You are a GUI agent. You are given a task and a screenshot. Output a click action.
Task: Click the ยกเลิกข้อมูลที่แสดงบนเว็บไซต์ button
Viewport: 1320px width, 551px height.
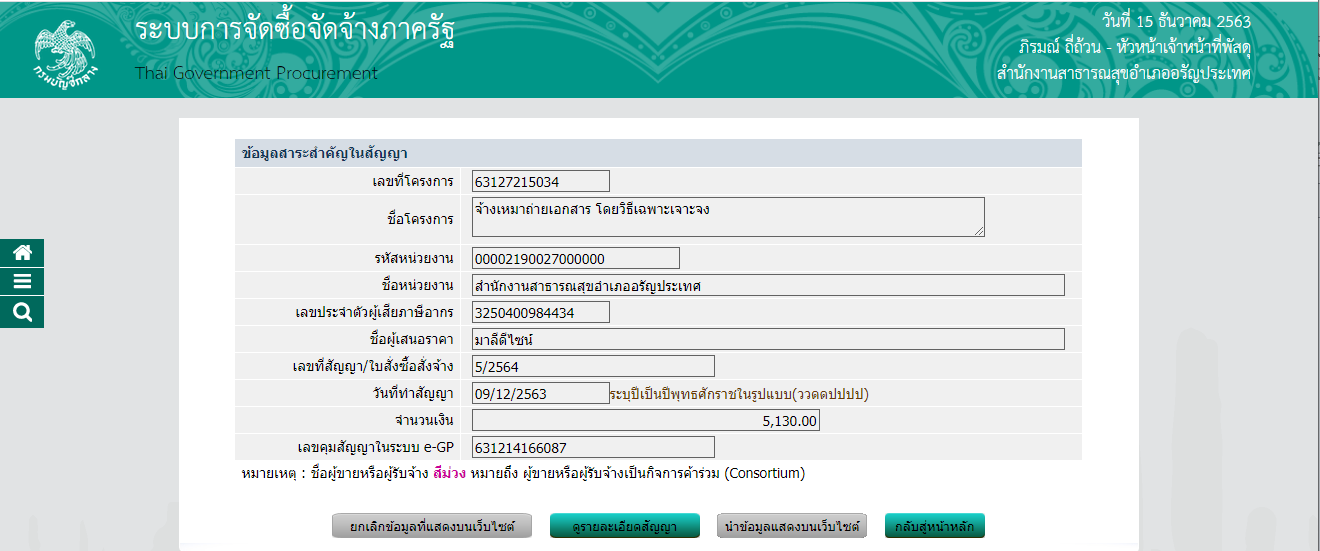(432, 526)
